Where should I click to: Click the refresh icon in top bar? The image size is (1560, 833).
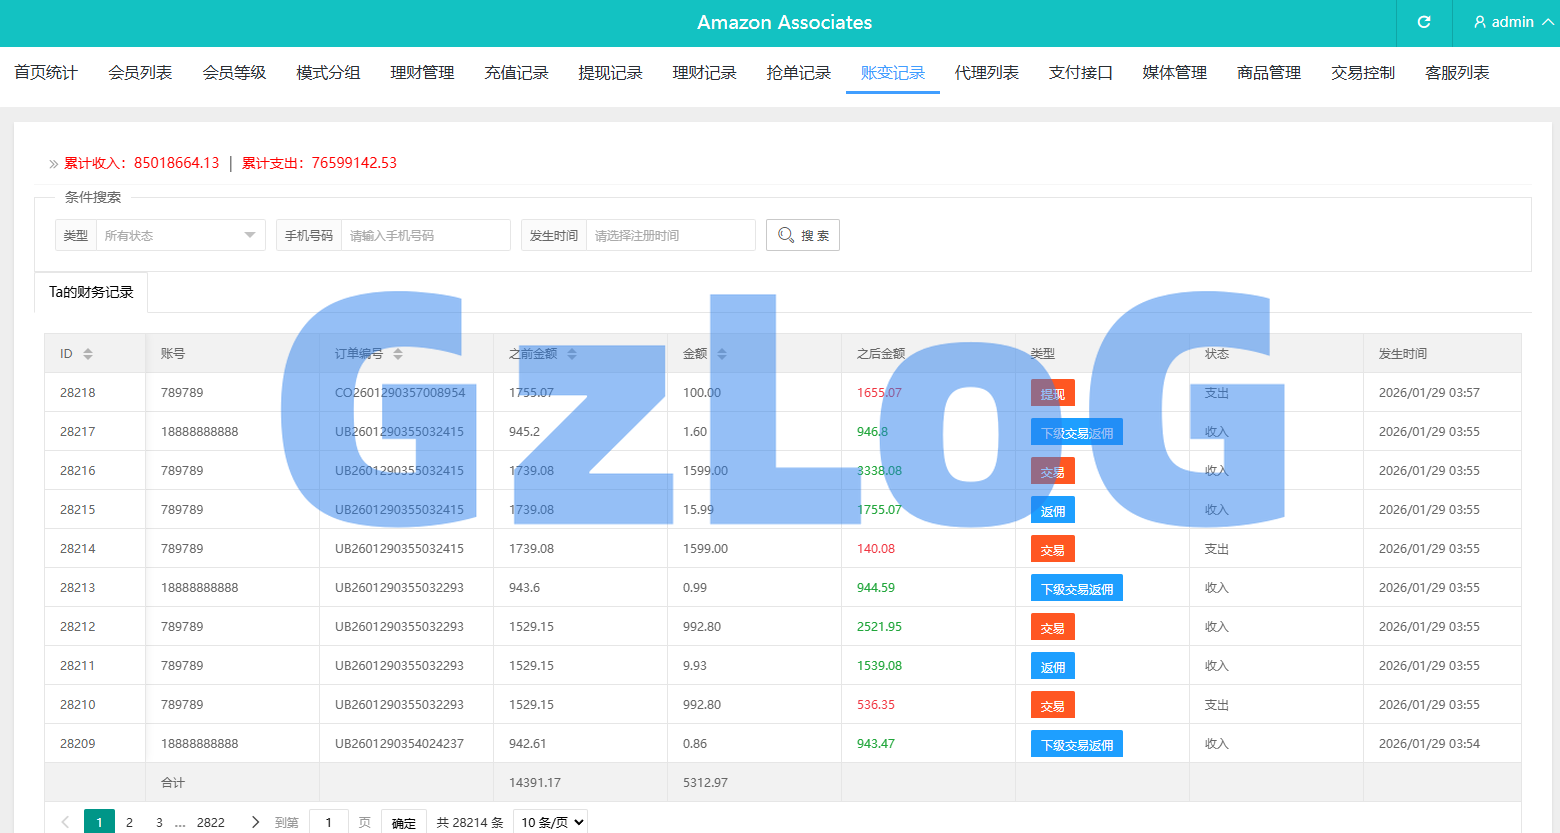pos(1424,22)
